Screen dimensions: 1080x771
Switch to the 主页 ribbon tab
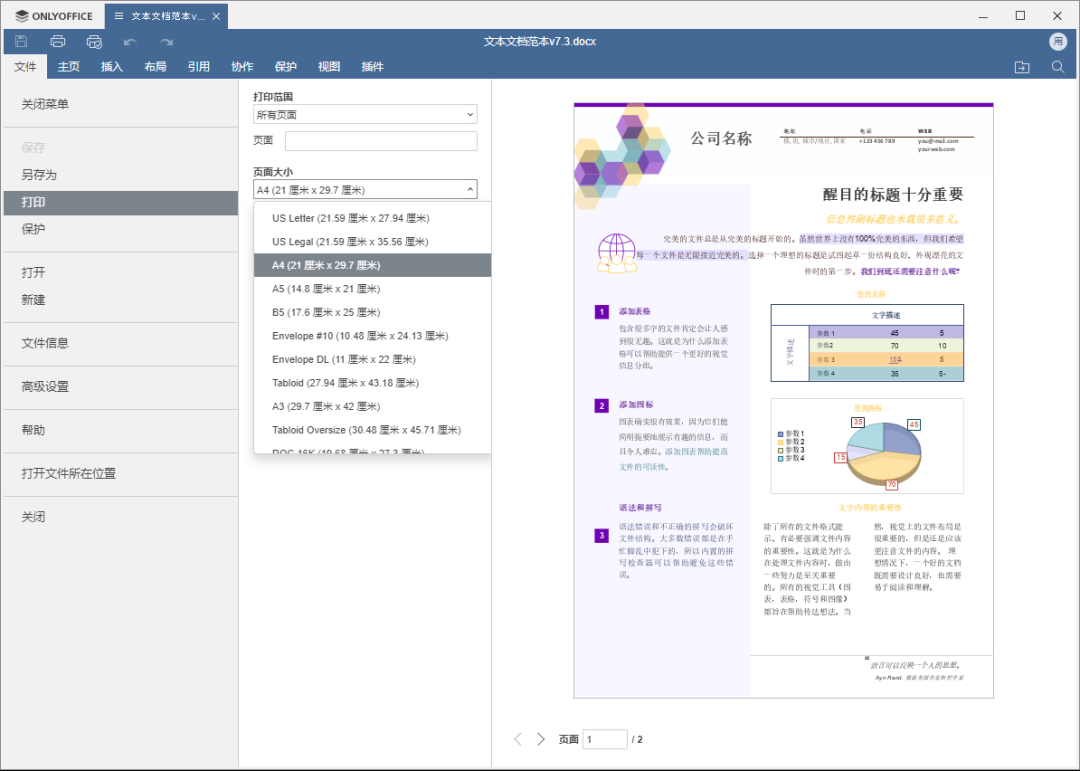coord(68,67)
